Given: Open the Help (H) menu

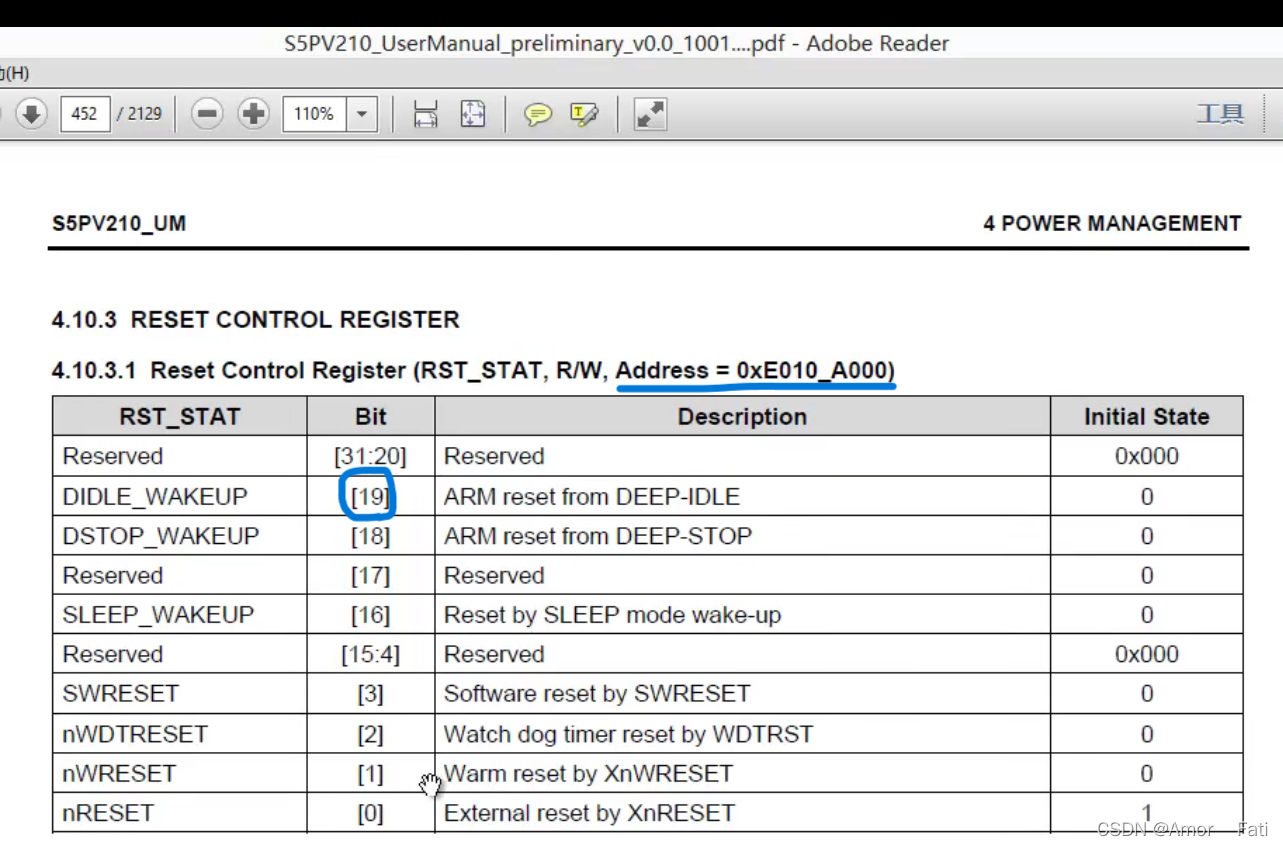Looking at the screenshot, I should tap(15, 73).
